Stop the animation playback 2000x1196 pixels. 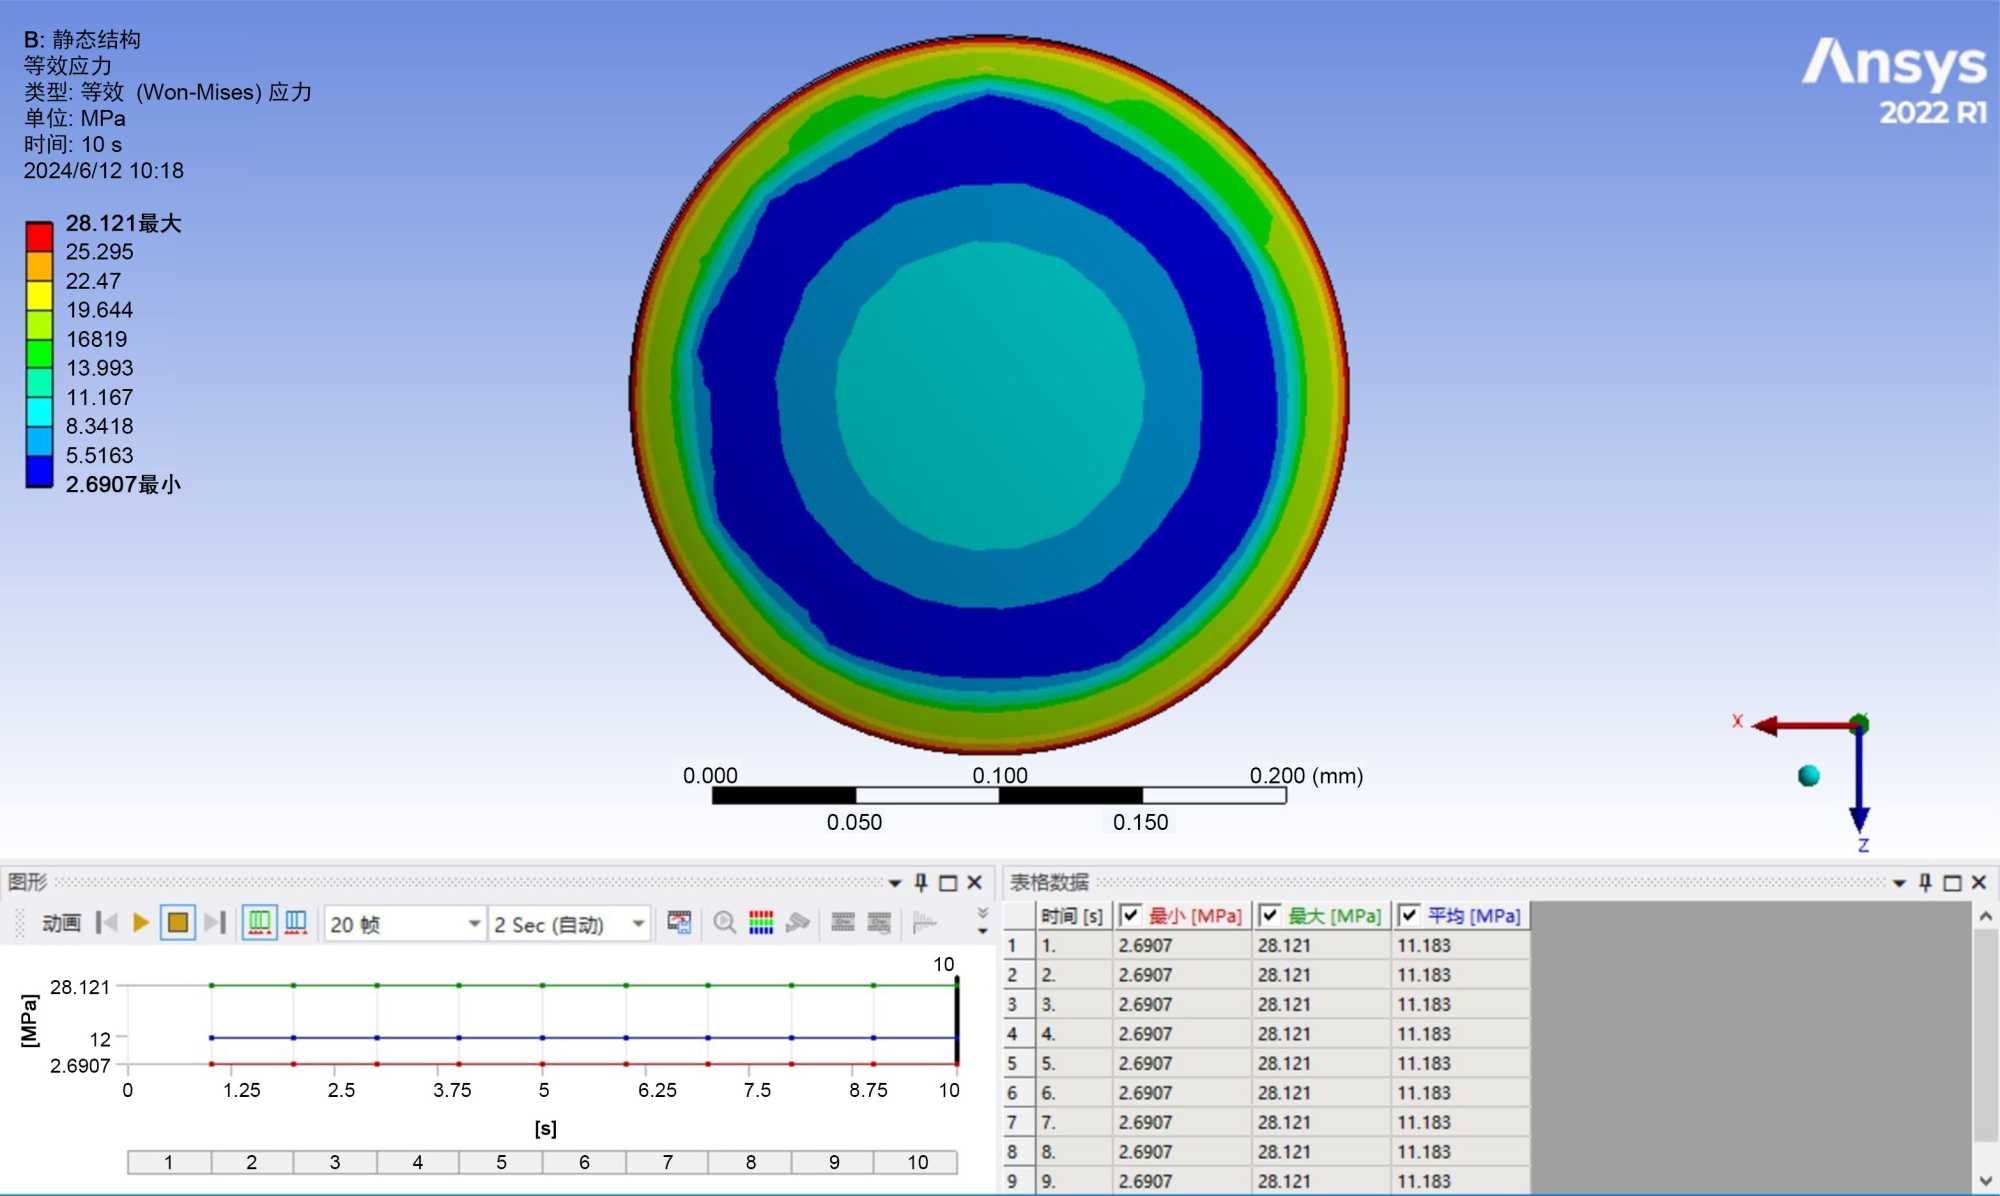[x=178, y=923]
